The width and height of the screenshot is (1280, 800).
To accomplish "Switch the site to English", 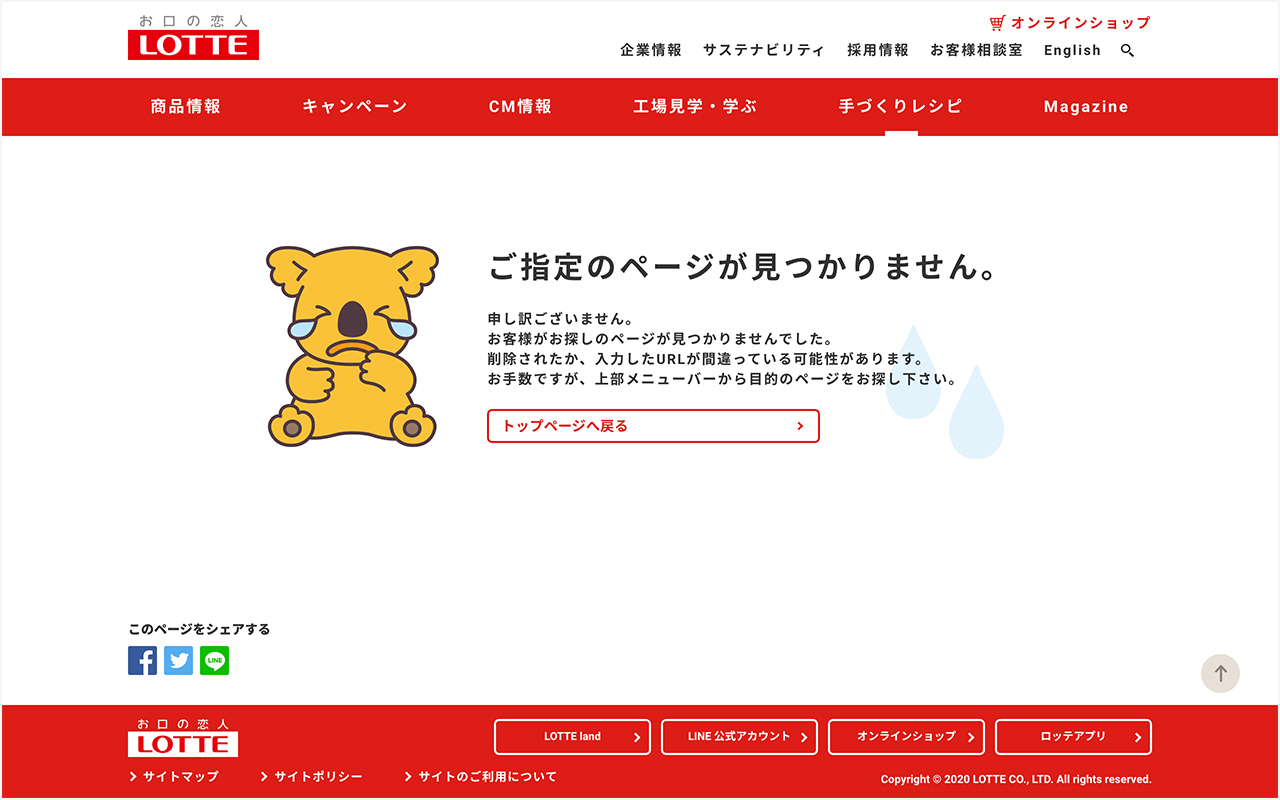I will pos(1072,50).
